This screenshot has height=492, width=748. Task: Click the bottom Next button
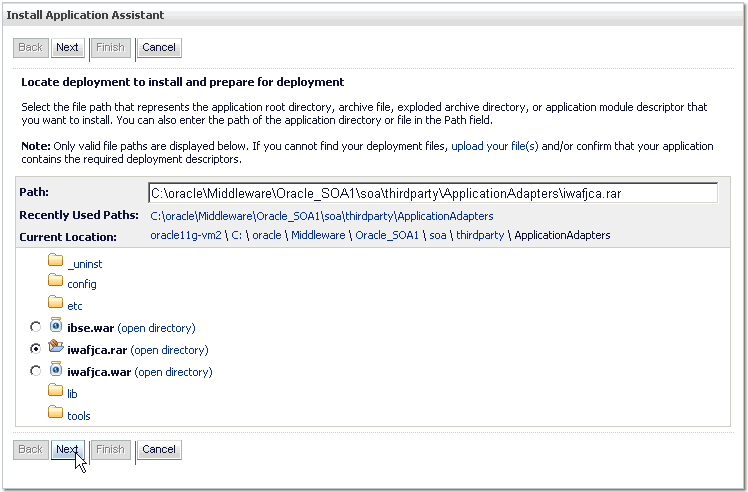(x=67, y=450)
